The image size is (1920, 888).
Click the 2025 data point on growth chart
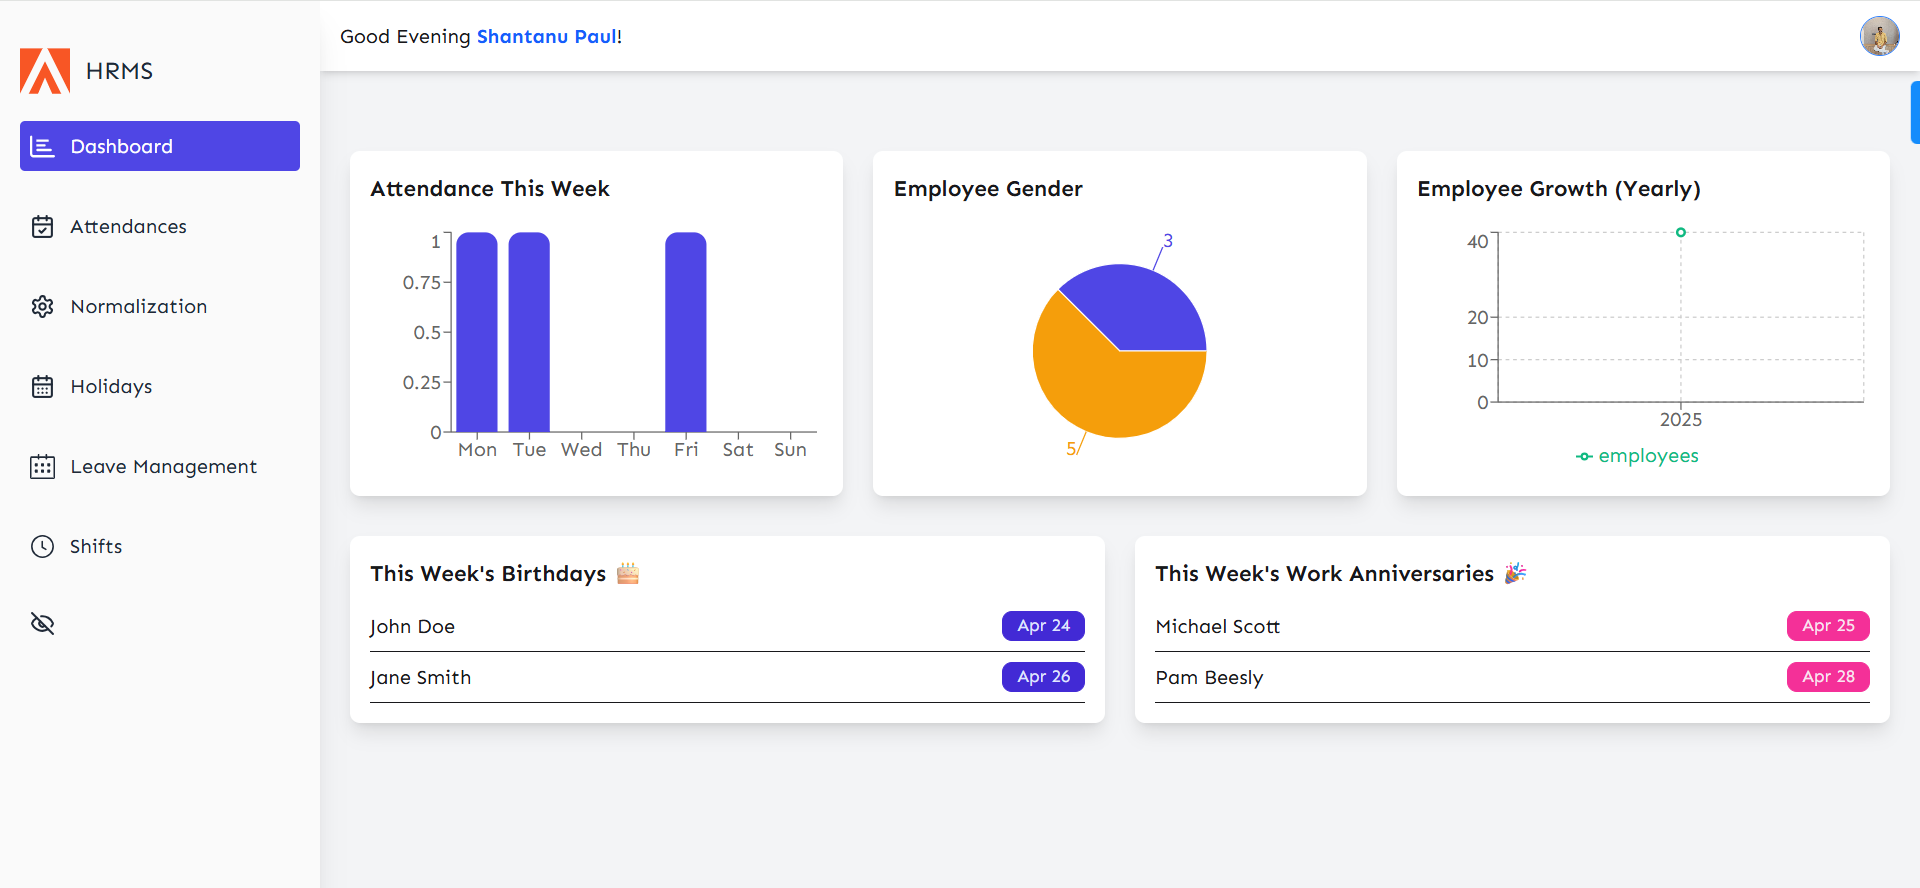click(x=1681, y=232)
